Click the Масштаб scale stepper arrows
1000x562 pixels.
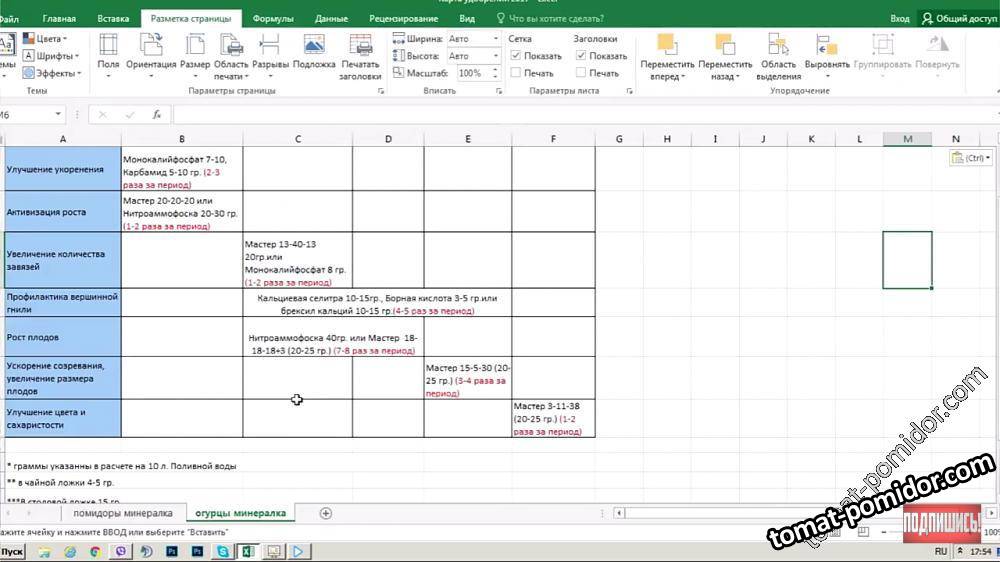pyautogui.click(x=495, y=73)
